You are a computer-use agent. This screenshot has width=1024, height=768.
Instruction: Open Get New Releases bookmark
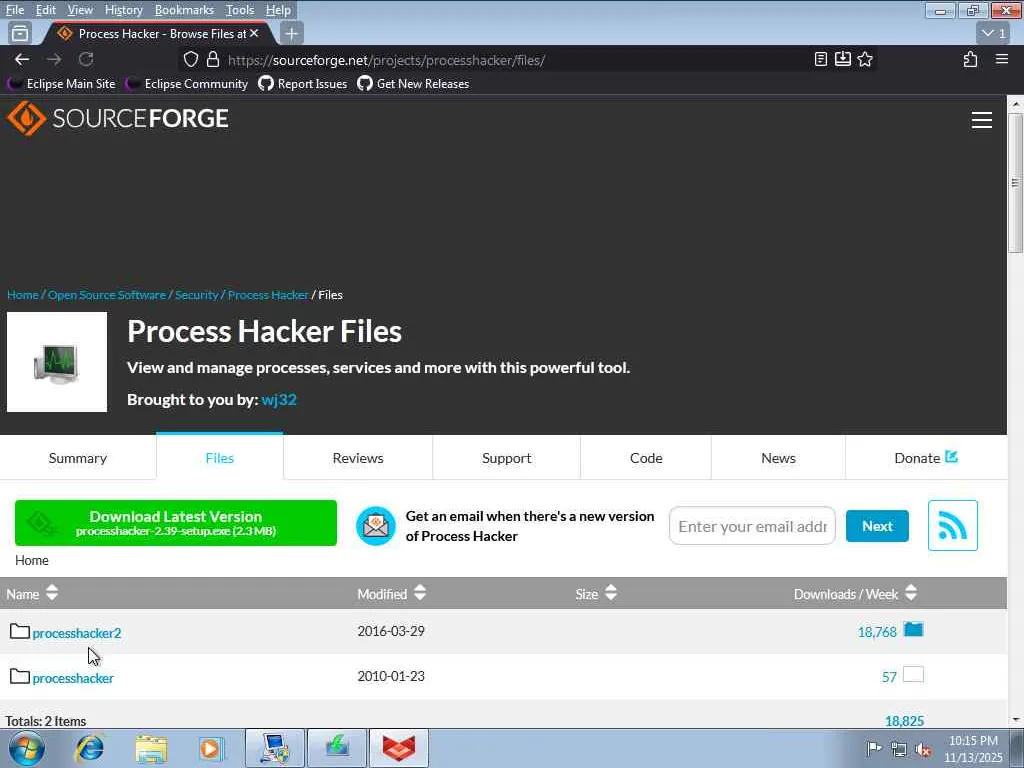tap(413, 84)
